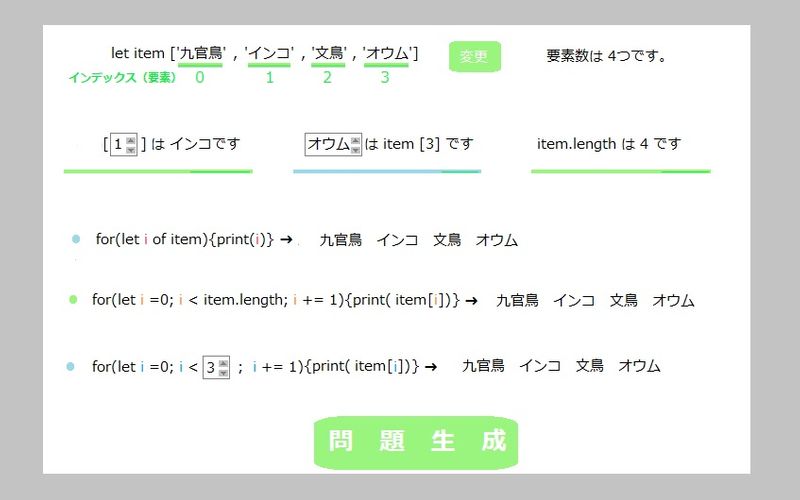Focus the オウム element input box
800x500 pixels.
tap(327, 144)
